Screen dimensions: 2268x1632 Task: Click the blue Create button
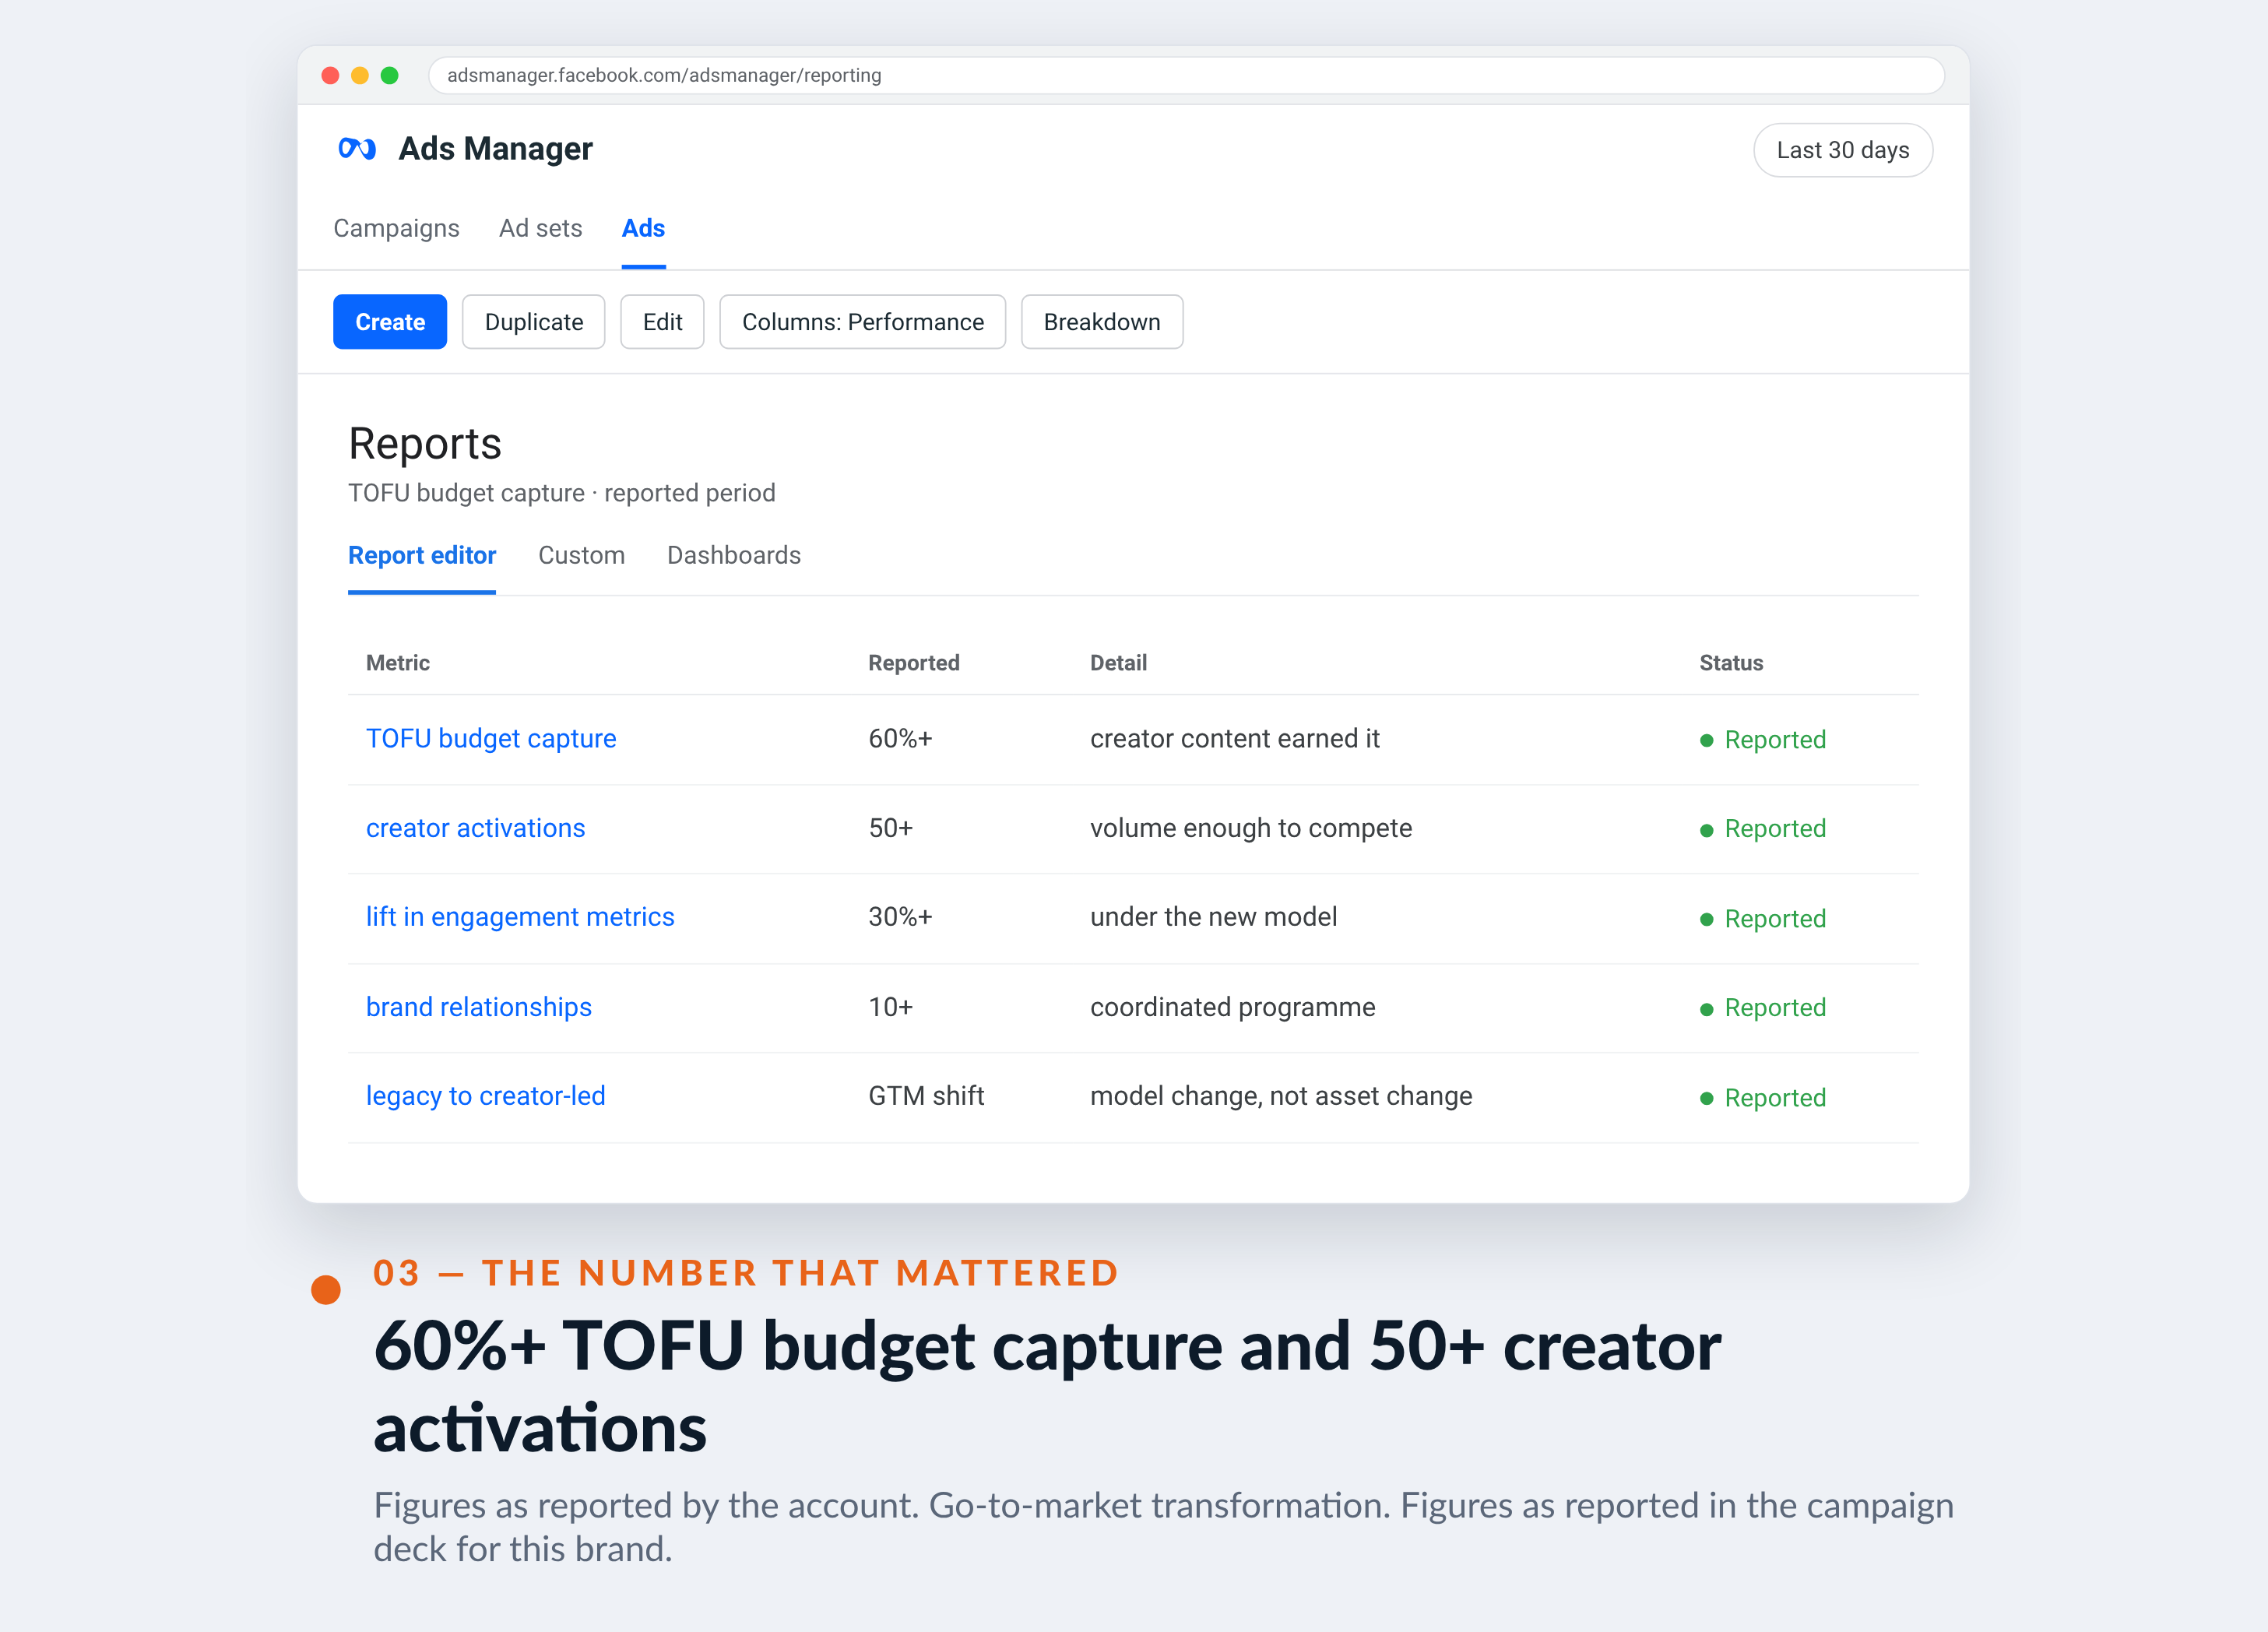[390, 322]
